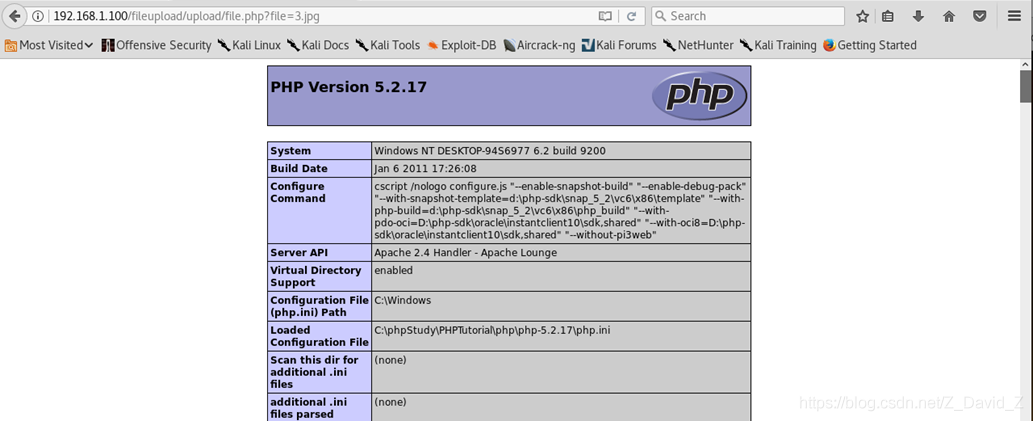The height and width of the screenshot is (421, 1033).
Task: Click into the Search box
Action: click(x=748, y=16)
